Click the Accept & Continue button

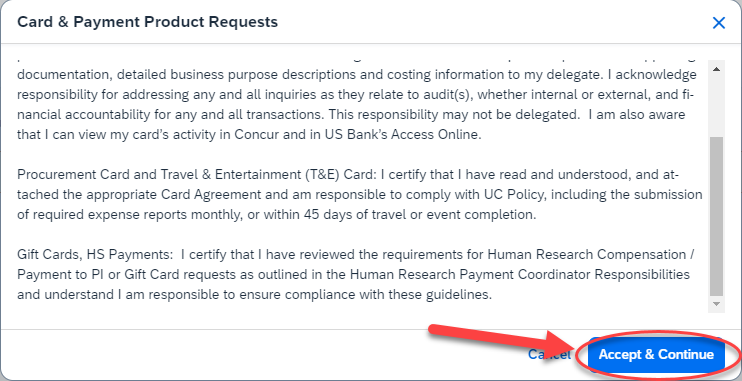pos(656,354)
